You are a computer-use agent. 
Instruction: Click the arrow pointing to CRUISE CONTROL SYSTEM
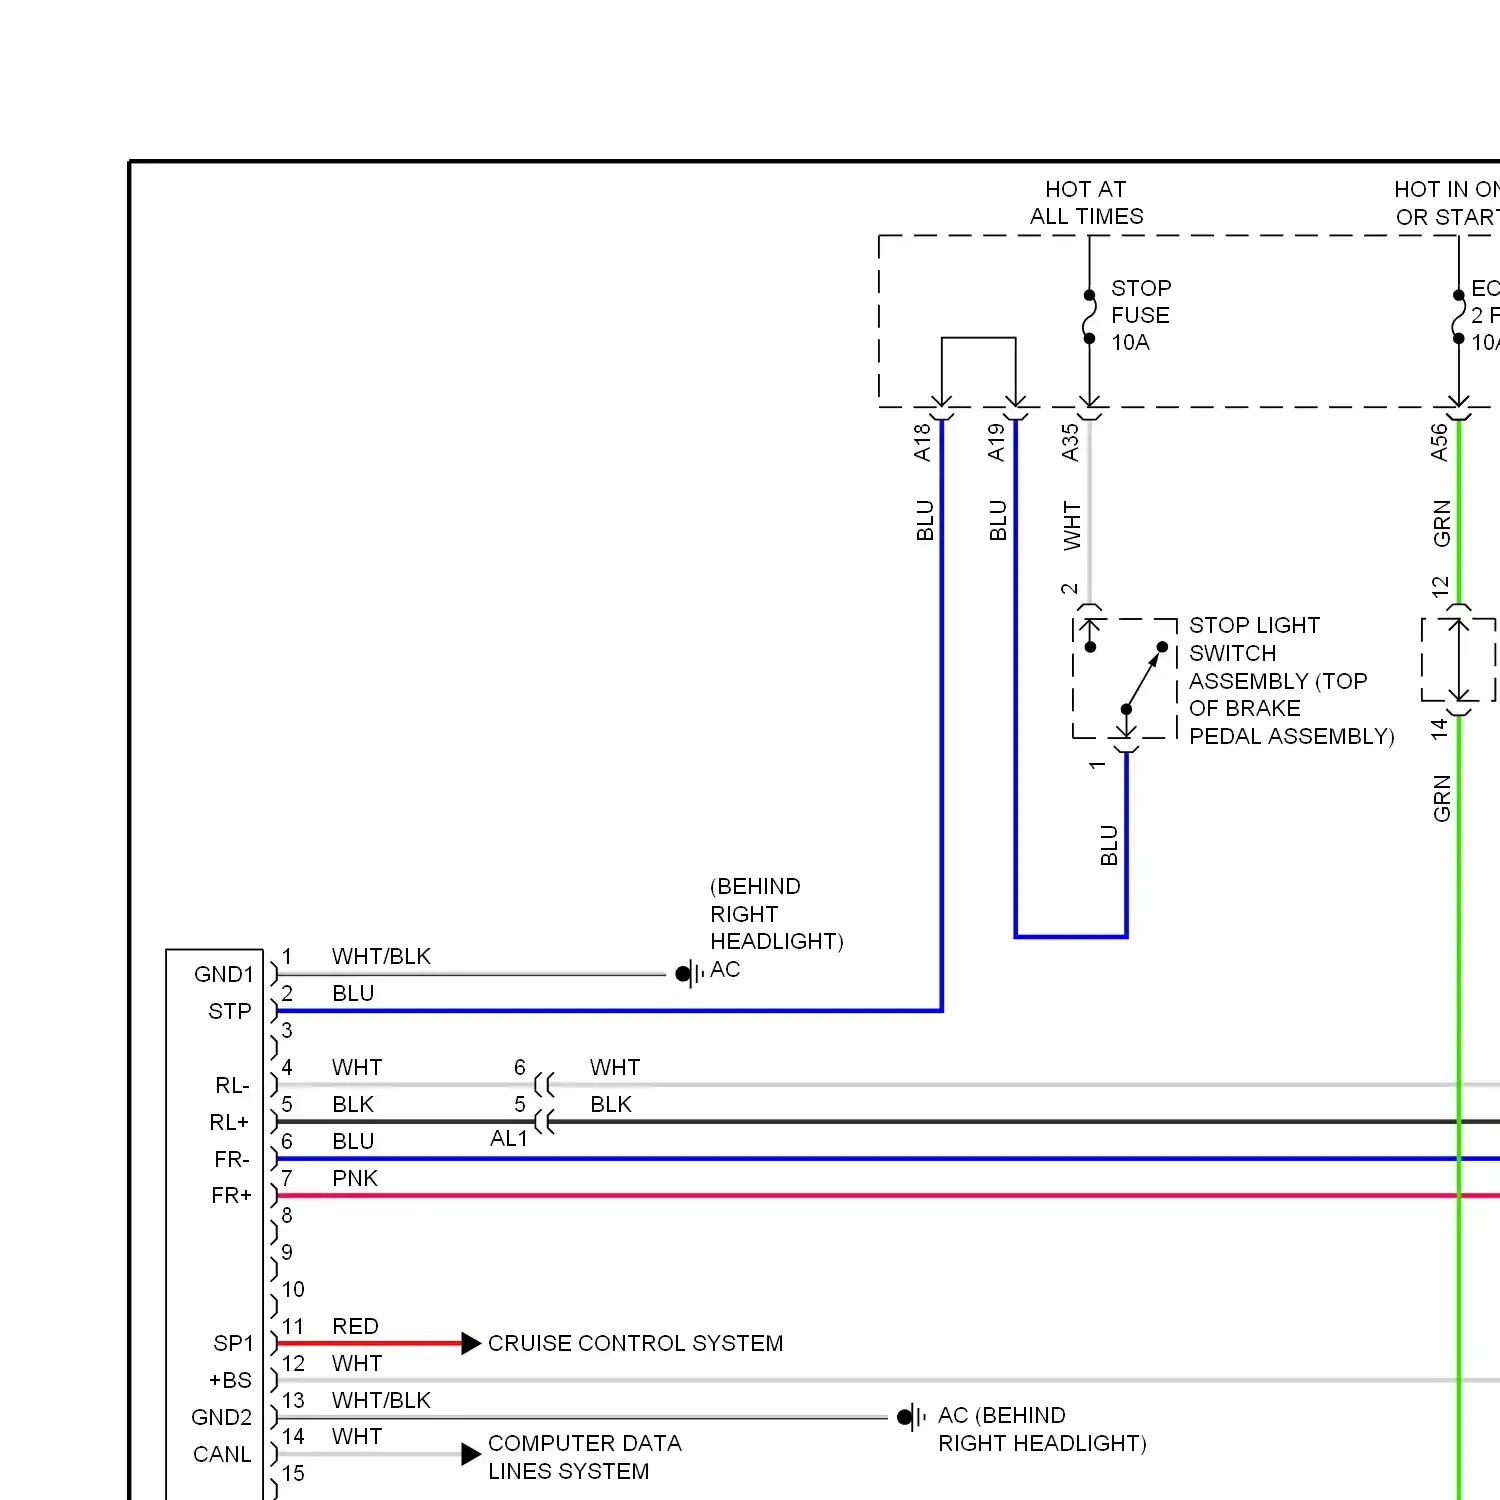[471, 1344]
